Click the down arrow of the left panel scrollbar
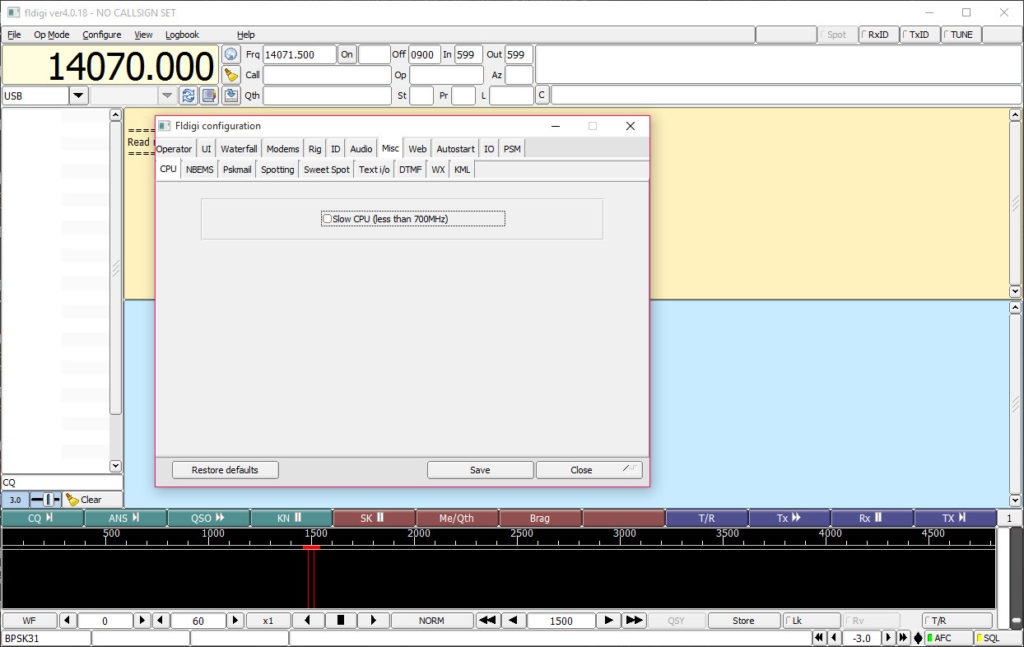This screenshot has height=647, width=1024. pos(116,466)
